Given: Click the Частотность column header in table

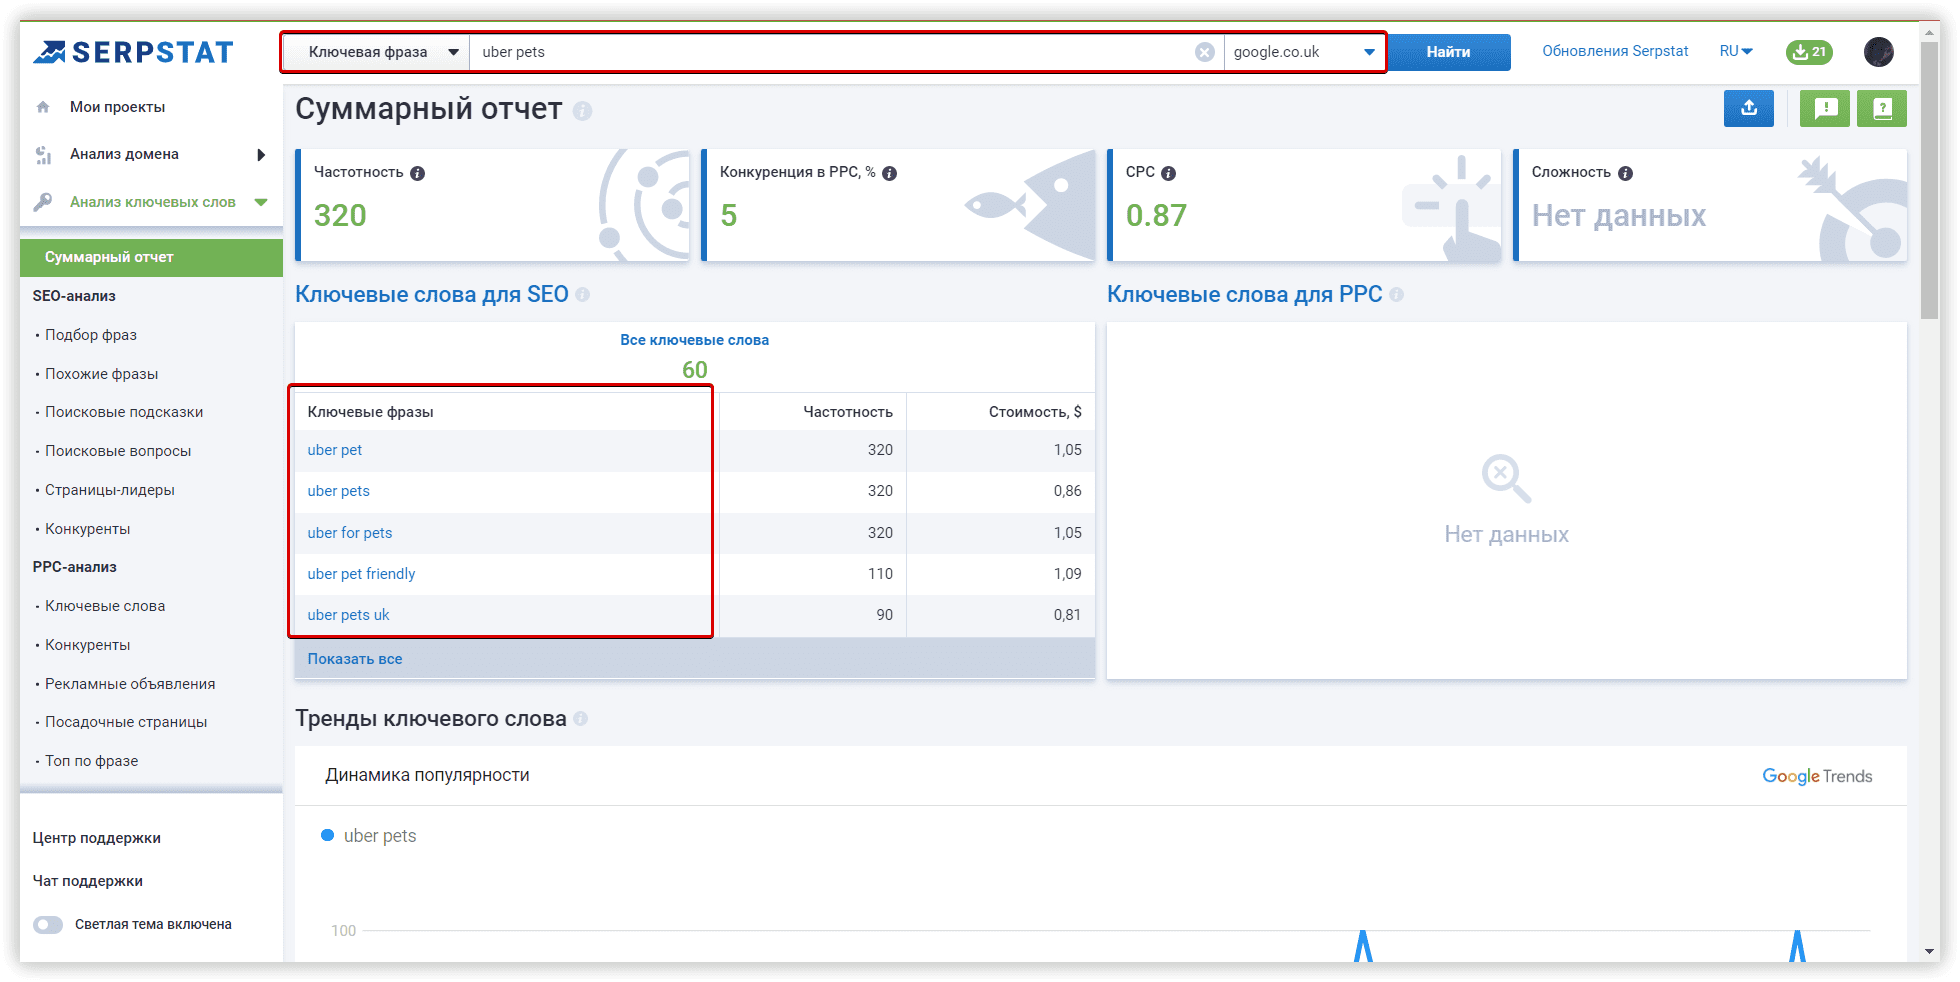Looking at the screenshot, I should tap(848, 412).
